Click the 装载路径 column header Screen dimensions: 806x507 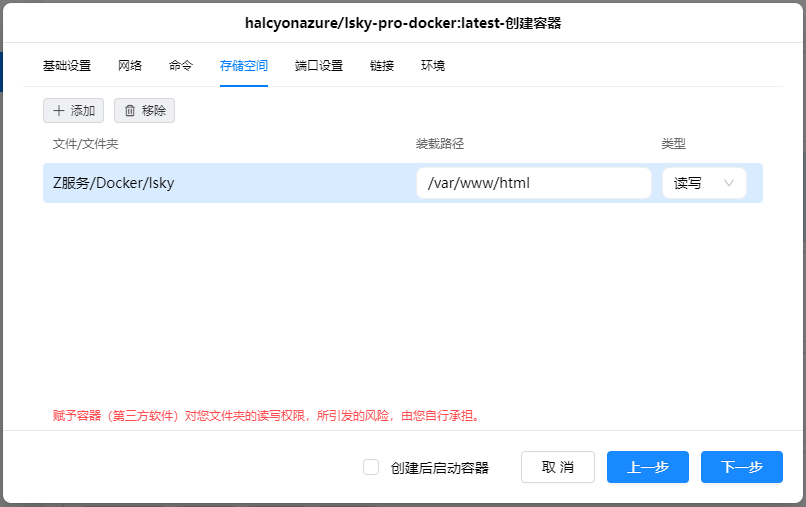click(x=440, y=144)
